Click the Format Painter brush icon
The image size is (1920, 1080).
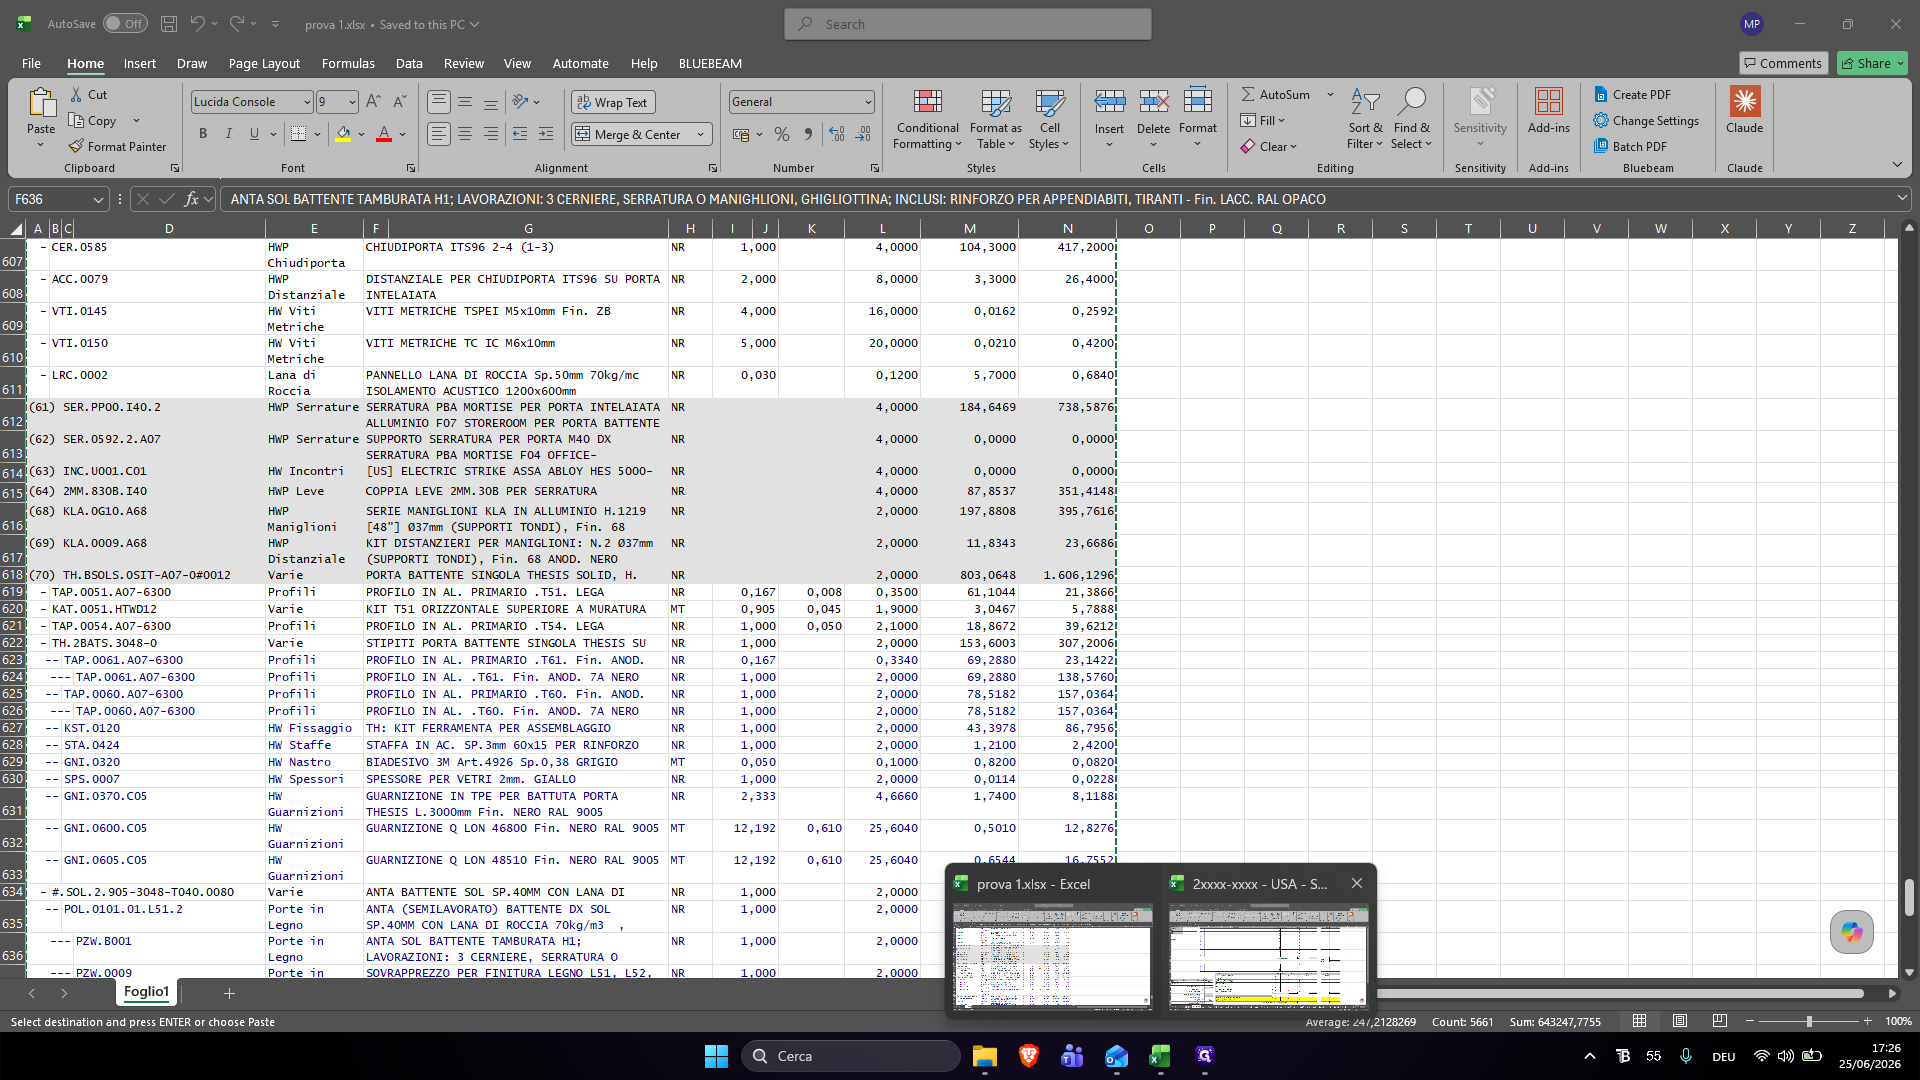click(x=76, y=146)
